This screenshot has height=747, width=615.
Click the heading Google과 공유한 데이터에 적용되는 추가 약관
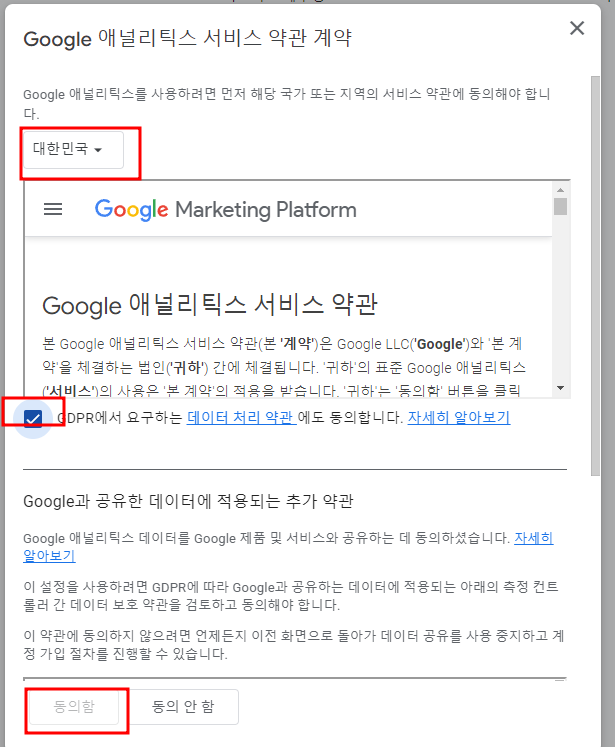(188, 501)
